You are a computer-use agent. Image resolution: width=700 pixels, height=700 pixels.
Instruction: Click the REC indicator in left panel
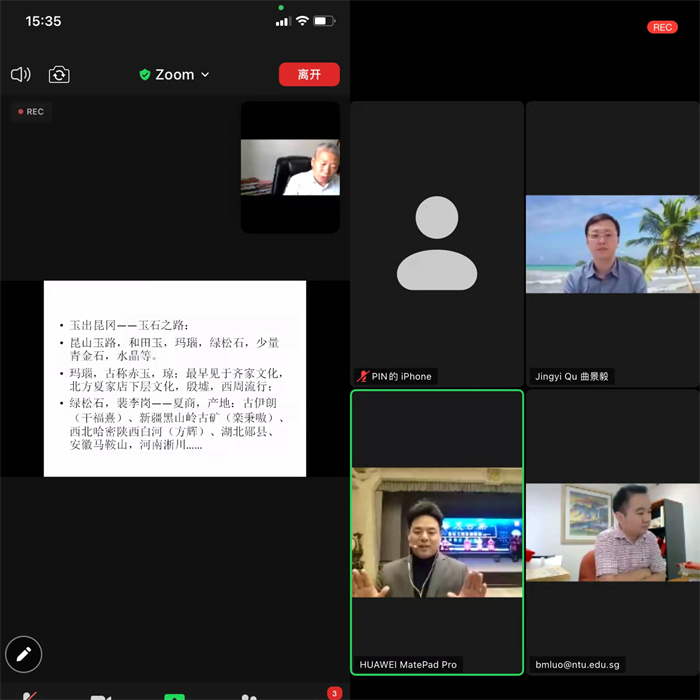pyautogui.click(x=30, y=112)
